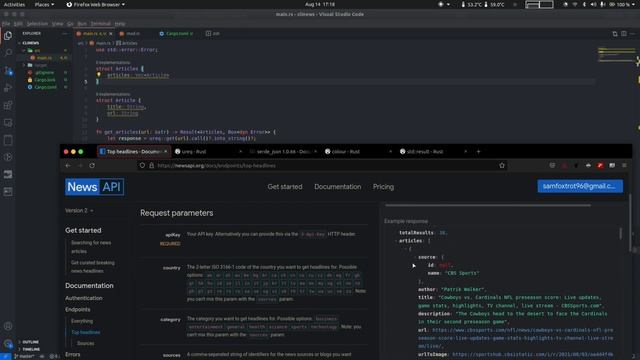Open Run and Debug icon in VS Code
This screenshot has height=360, width=640.
point(8,88)
